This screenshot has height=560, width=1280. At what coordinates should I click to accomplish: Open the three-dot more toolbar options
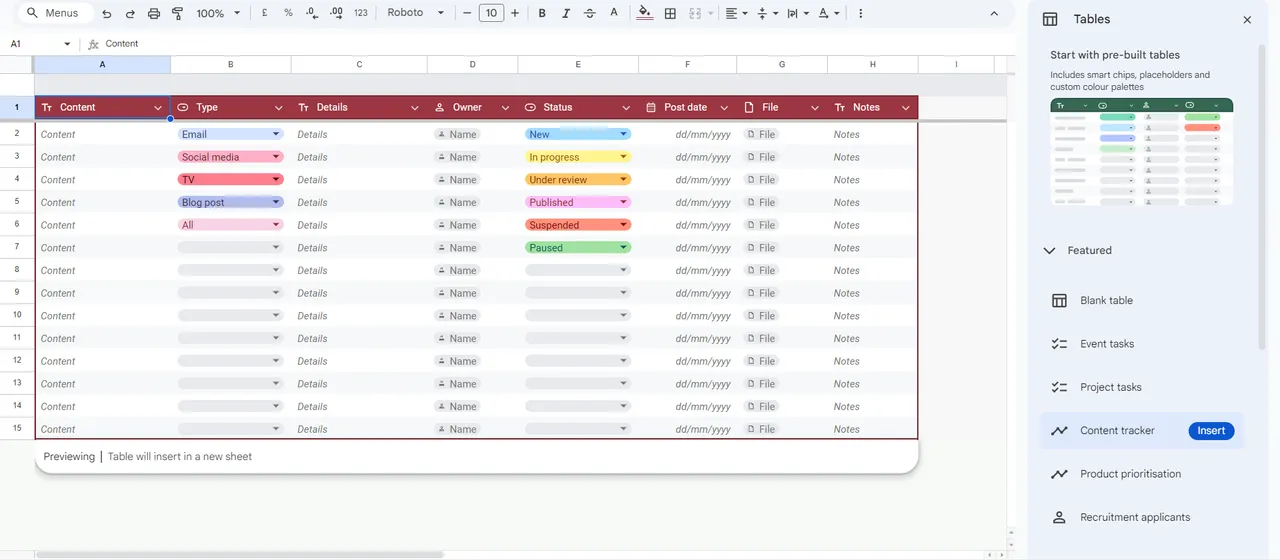(x=860, y=14)
